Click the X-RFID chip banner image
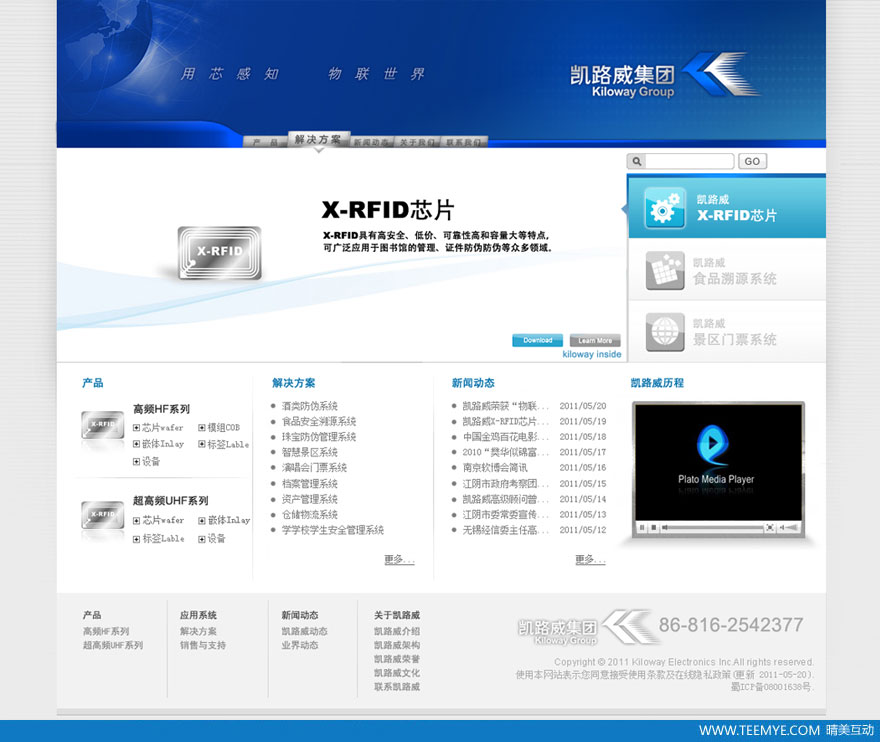Viewport: 880px width, 742px height. pos(219,253)
